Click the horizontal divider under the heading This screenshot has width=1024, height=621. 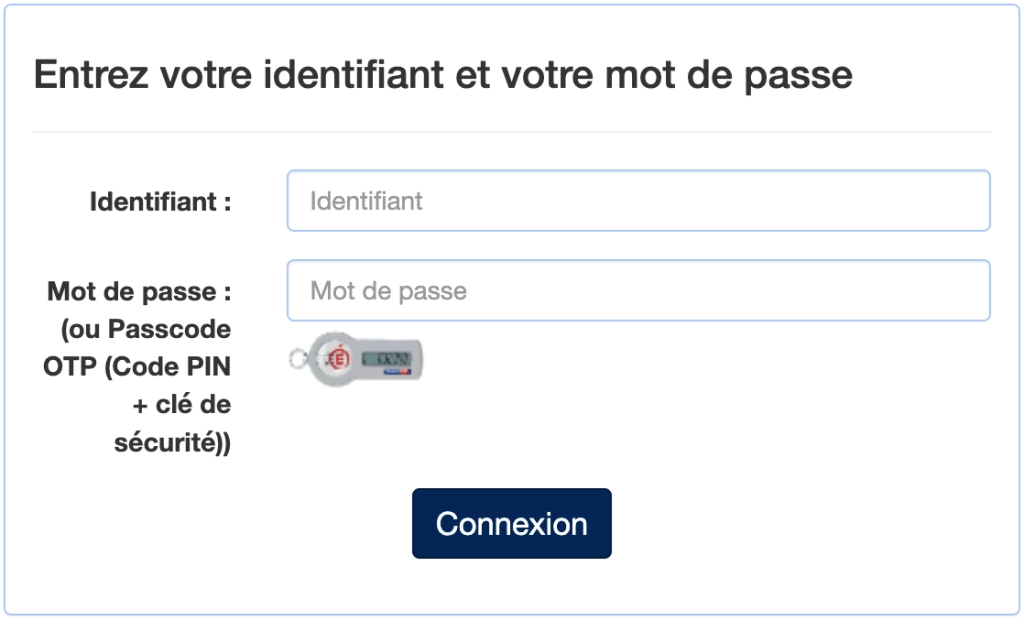(511, 132)
